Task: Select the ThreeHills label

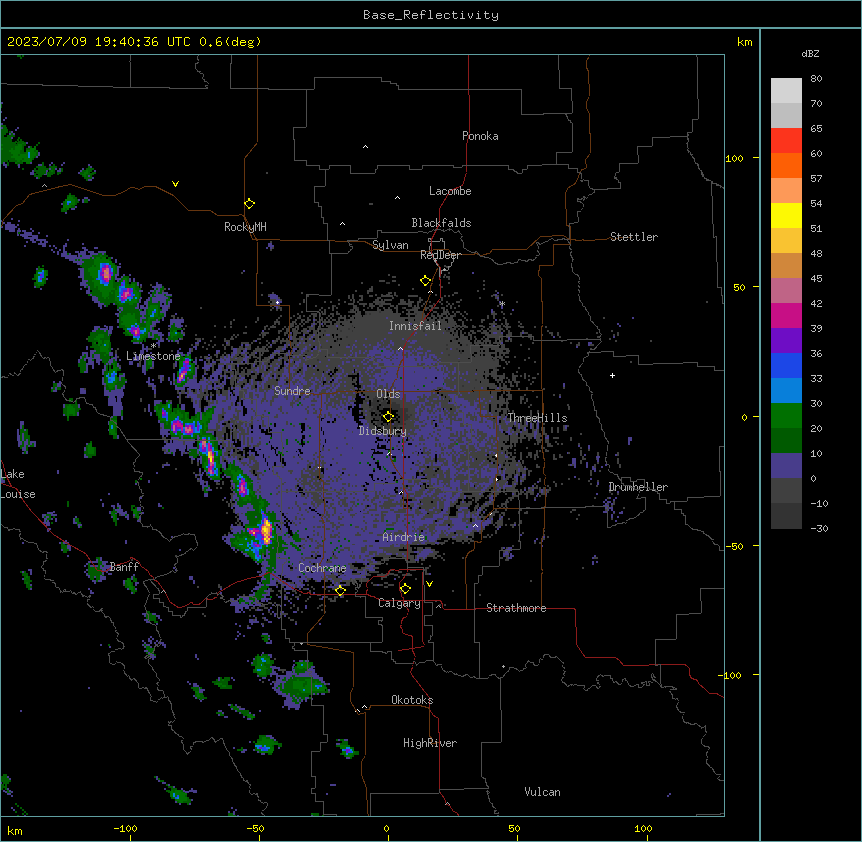Action: click(537, 418)
